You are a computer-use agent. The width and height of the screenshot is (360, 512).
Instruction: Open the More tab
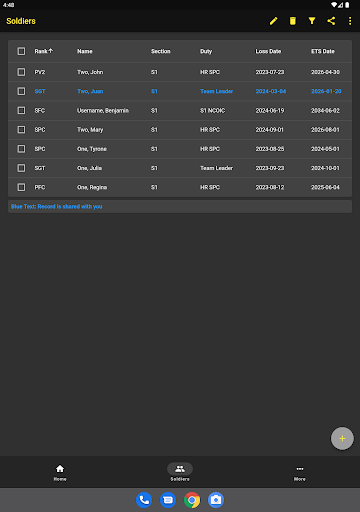click(300, 472)
